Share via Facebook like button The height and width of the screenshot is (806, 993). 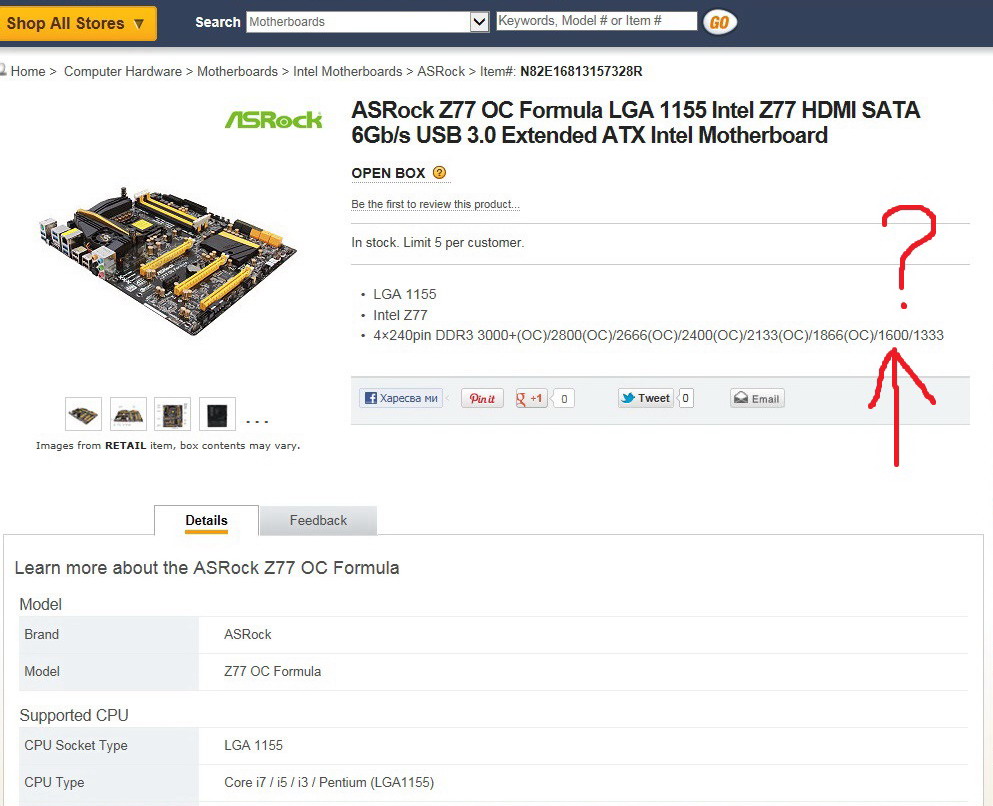click(x=400, y=398)
